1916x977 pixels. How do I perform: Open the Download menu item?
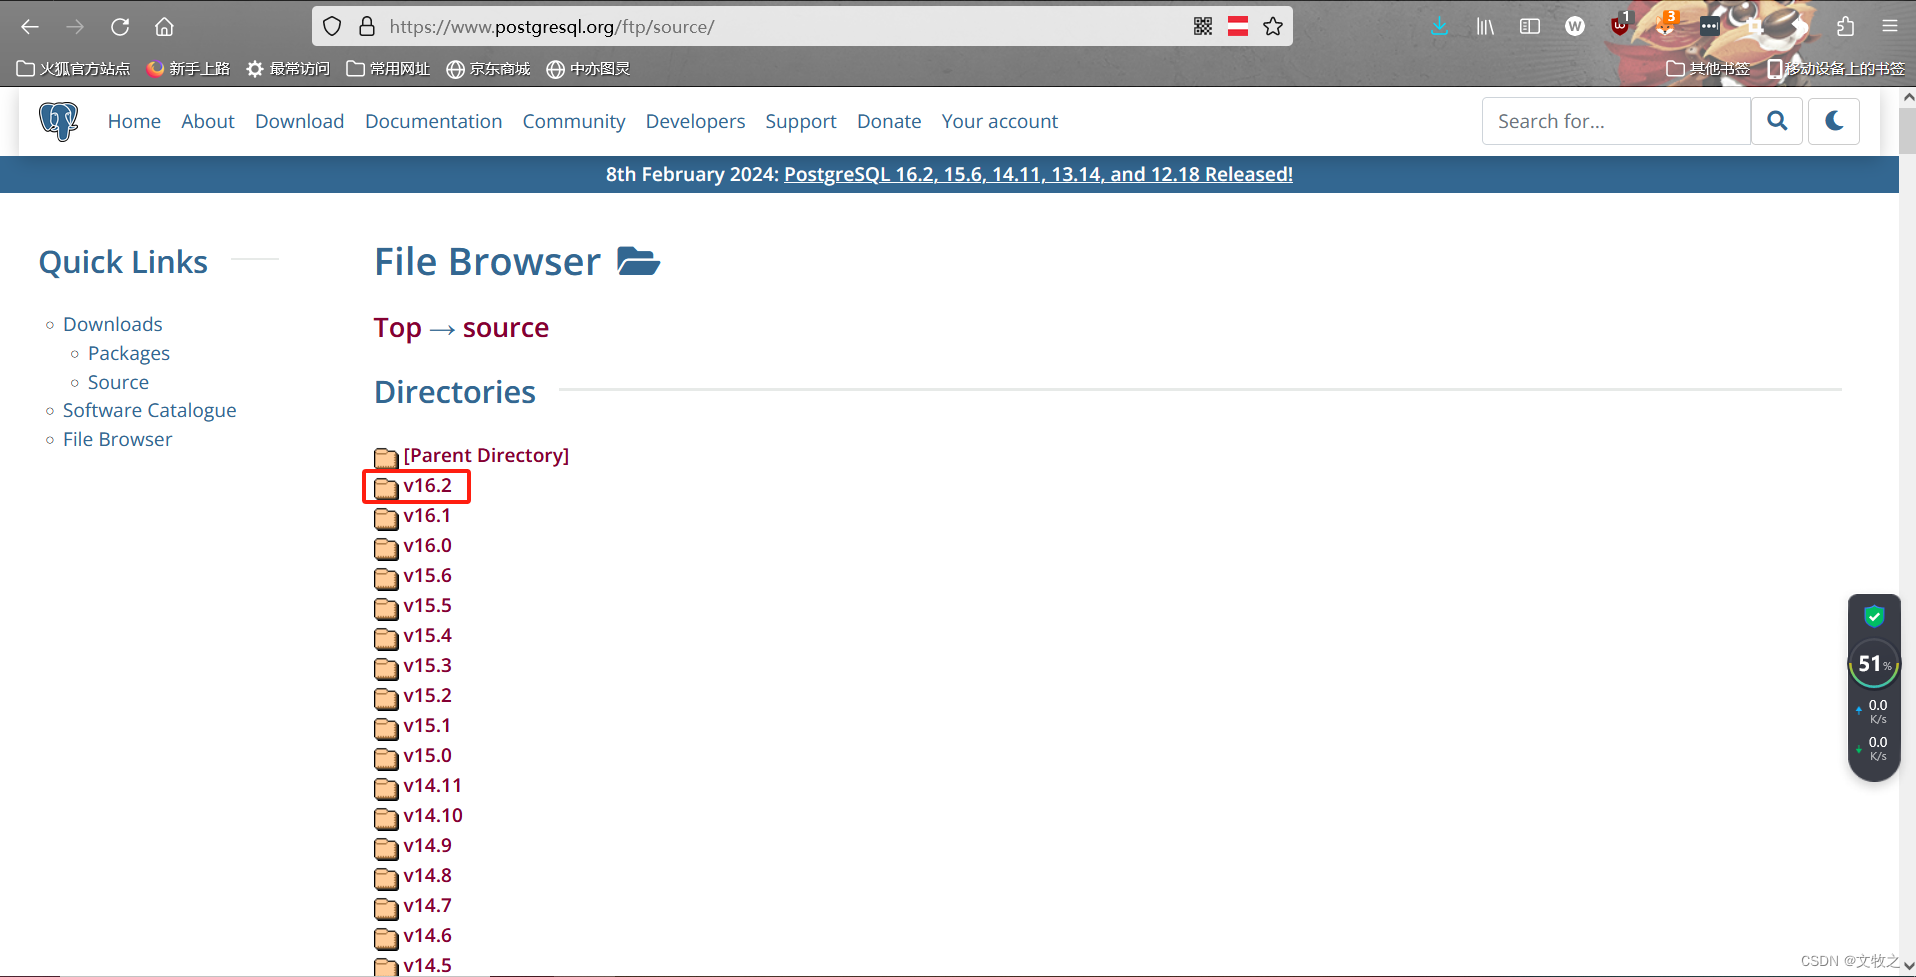[x=299, y=121]
